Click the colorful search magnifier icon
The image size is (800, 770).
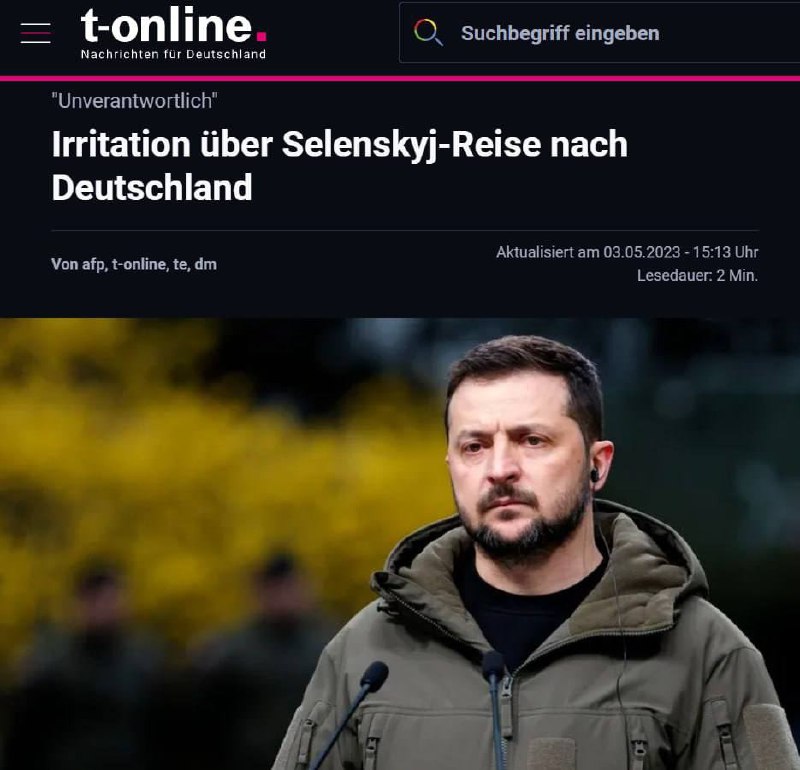428,33
